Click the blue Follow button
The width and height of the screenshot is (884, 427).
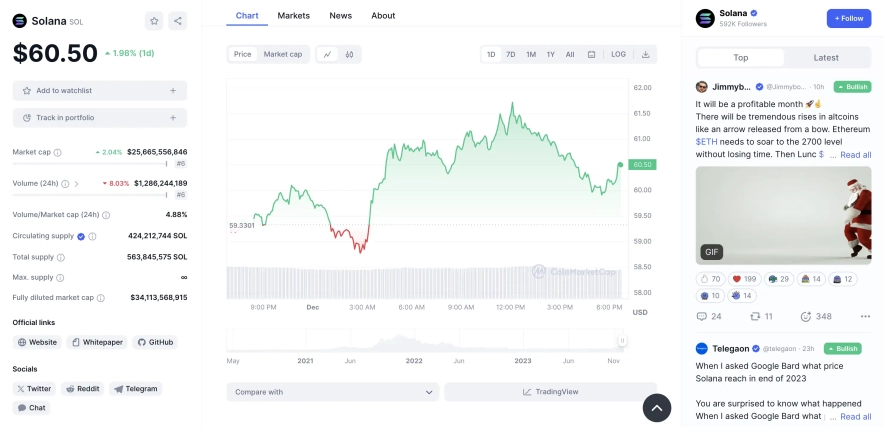[x=848, y=18]
